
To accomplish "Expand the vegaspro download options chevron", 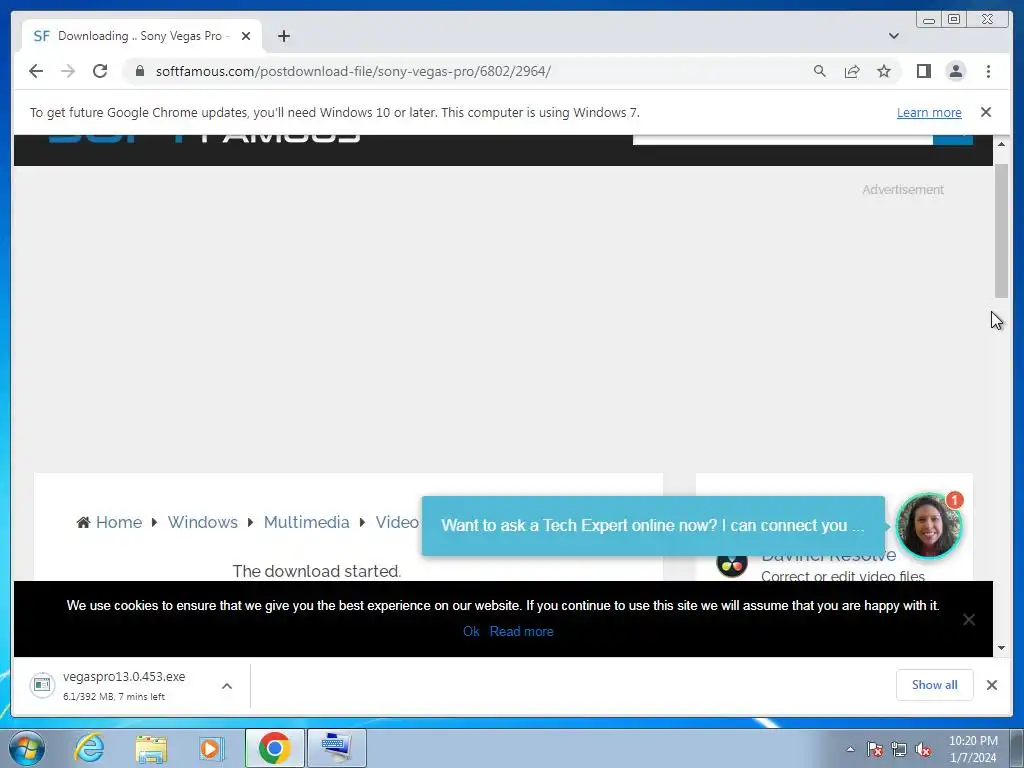I will (x=227, y=686).
